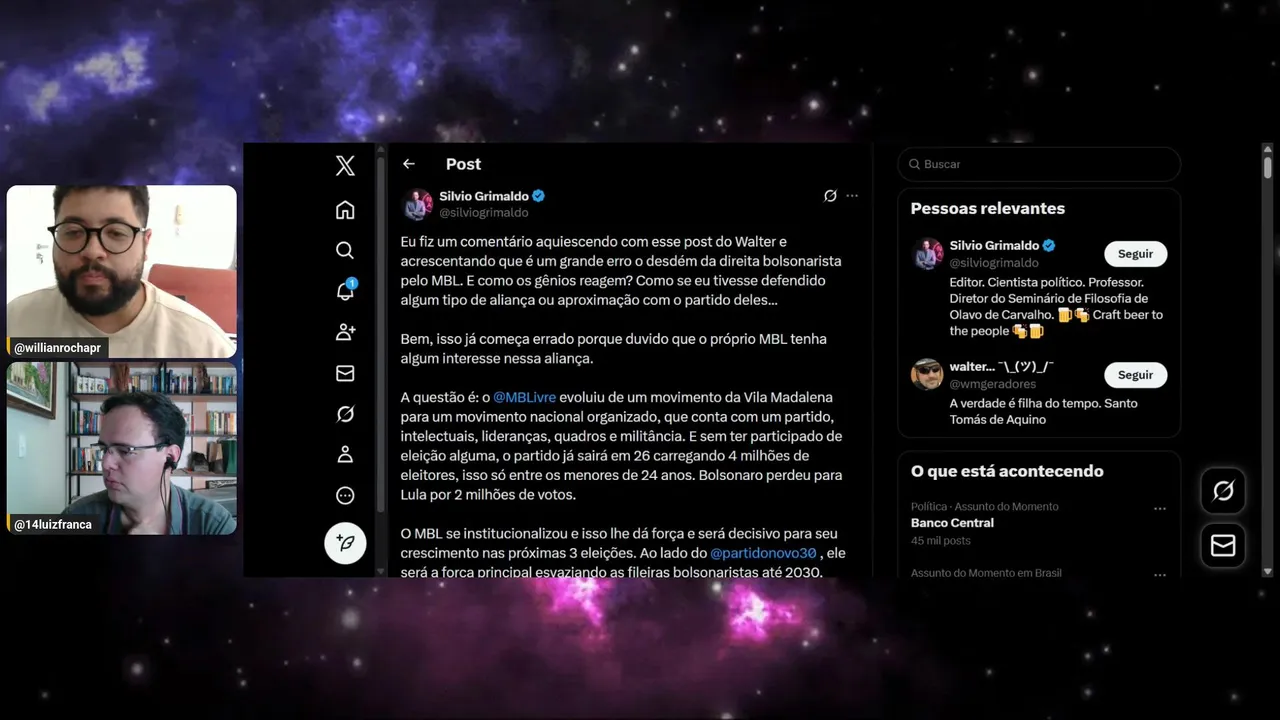The image size is (1280, 720).
Task: Follow the @MBLivre mention link
Action: [524, 398]
